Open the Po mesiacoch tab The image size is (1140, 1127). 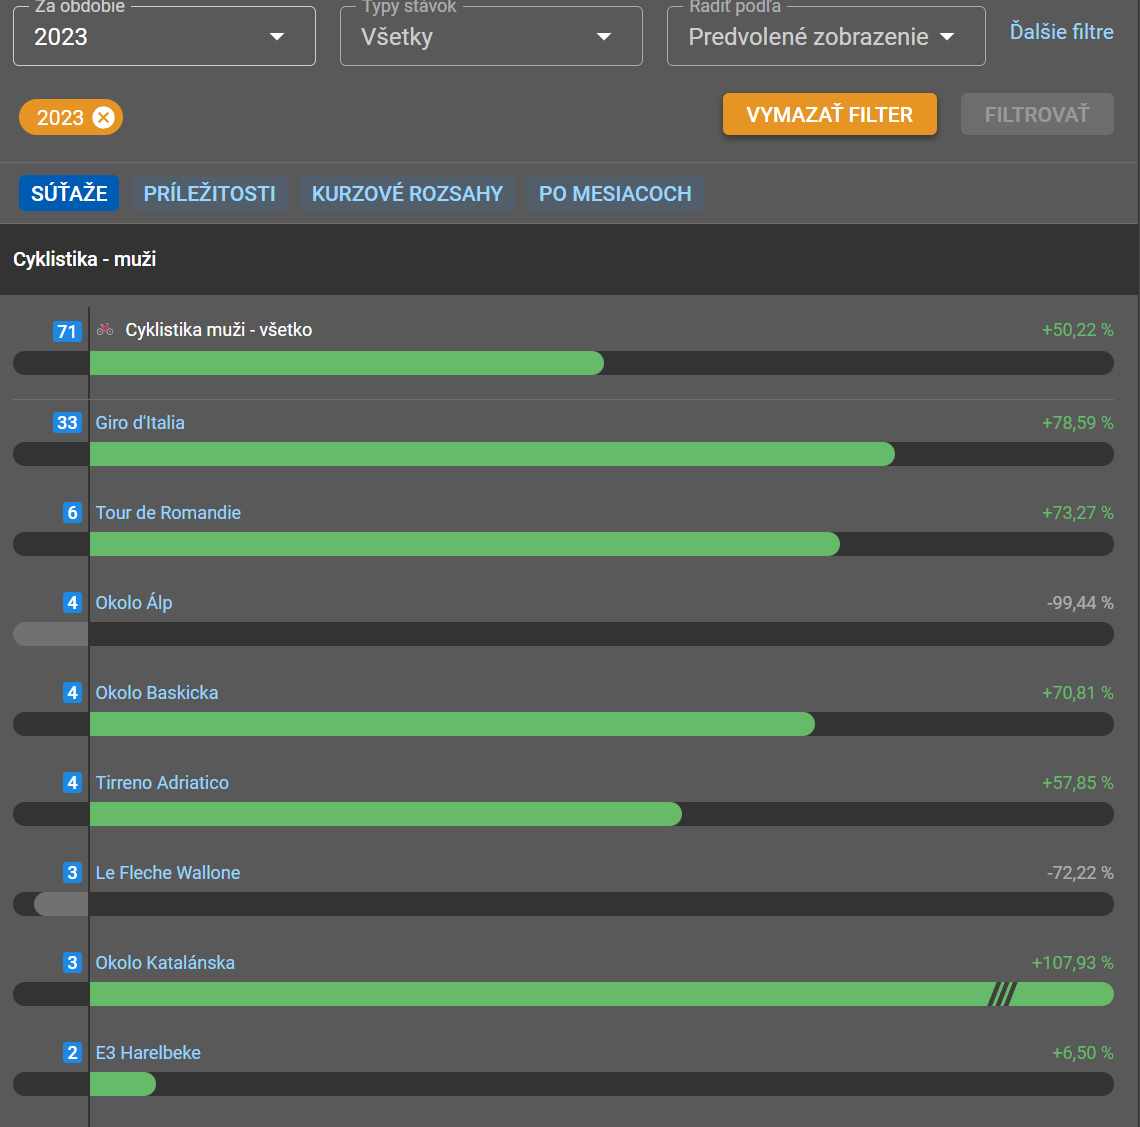pyautogui.click(x=615, y=193)
